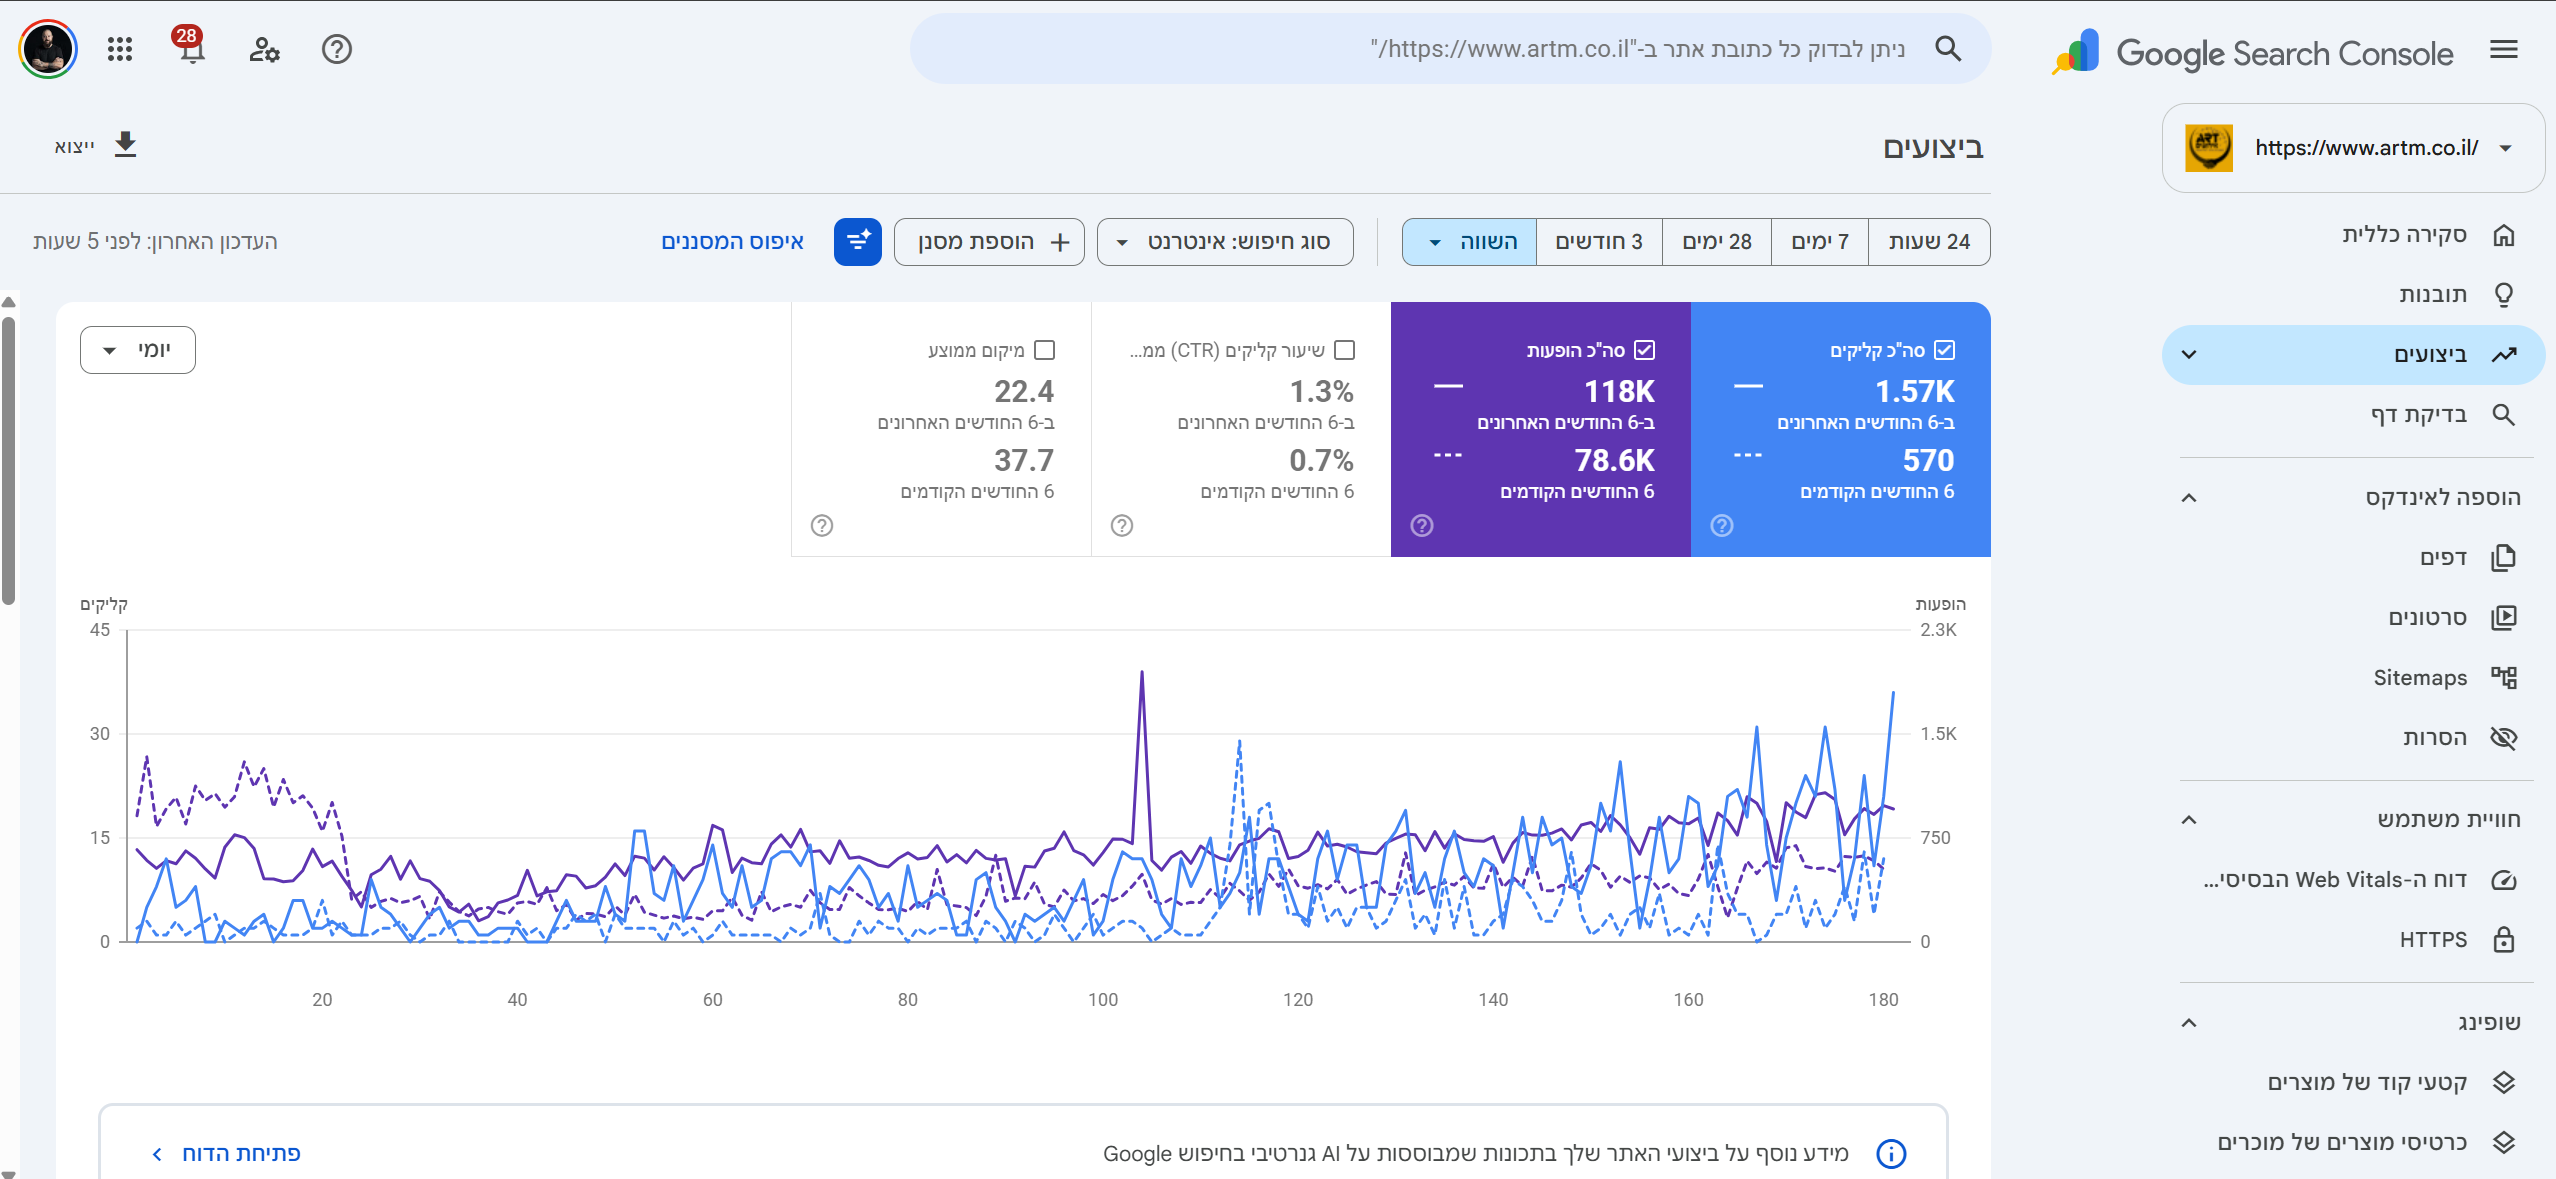Click the איפוס המסננים reset filters link
The height and width of the screenshot is (1179, 2556).
tap(732, 242)
